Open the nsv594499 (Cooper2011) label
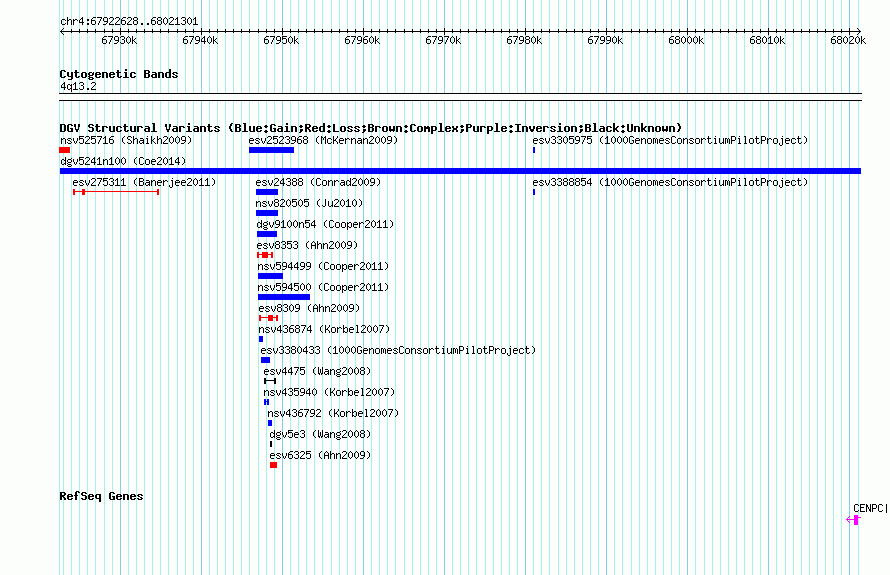890x575 pixels. coord(324,266)
